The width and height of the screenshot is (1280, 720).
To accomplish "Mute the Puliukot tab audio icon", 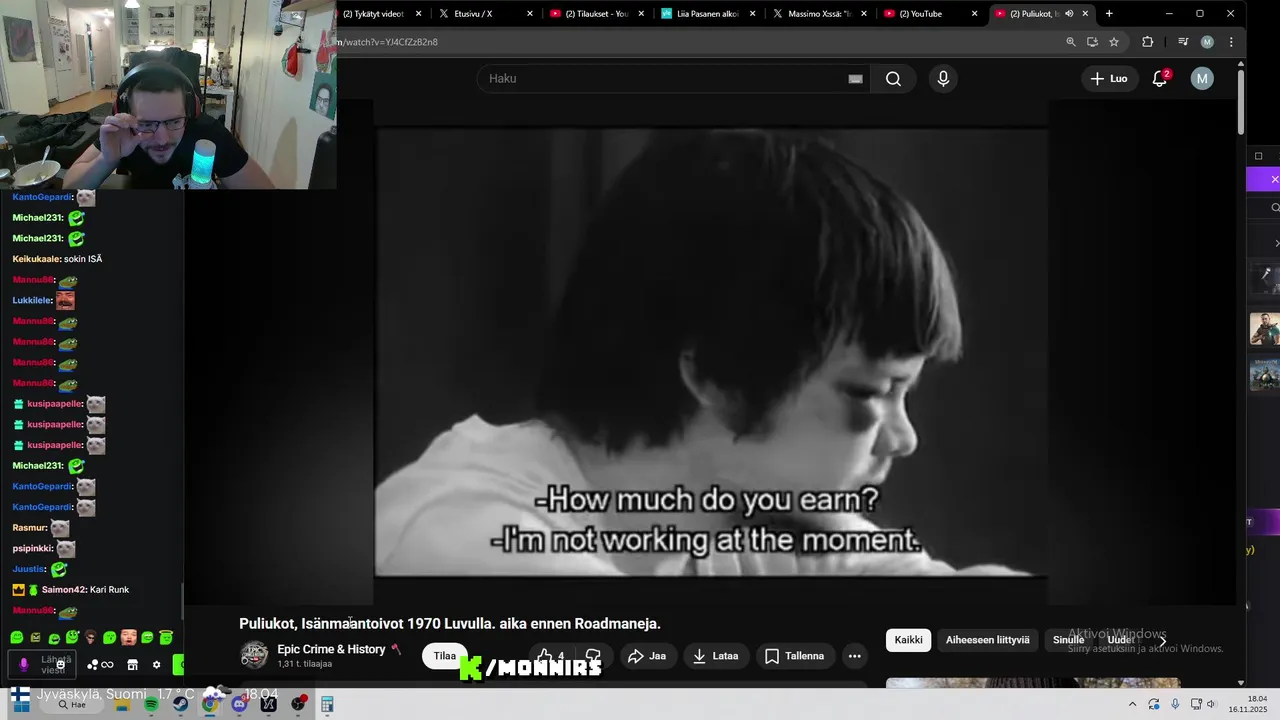I will 1069,14.
